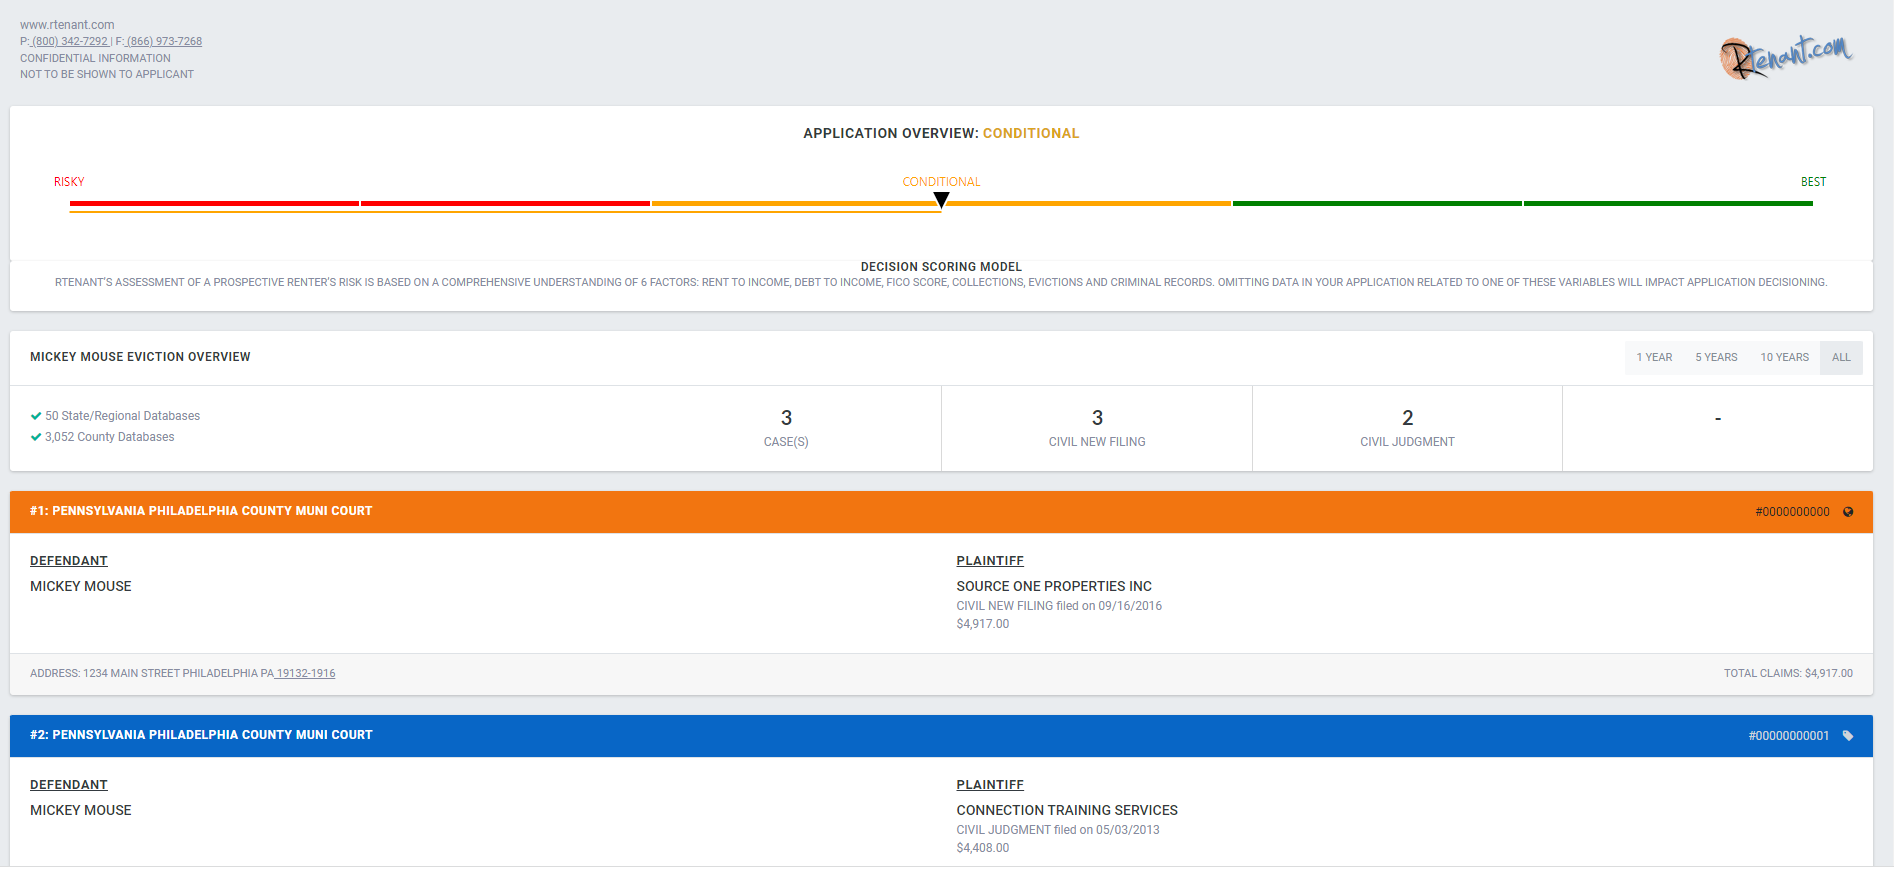Open the 19132-1916 zip code link
The image size is (1894, 873).
coord(305,674)
